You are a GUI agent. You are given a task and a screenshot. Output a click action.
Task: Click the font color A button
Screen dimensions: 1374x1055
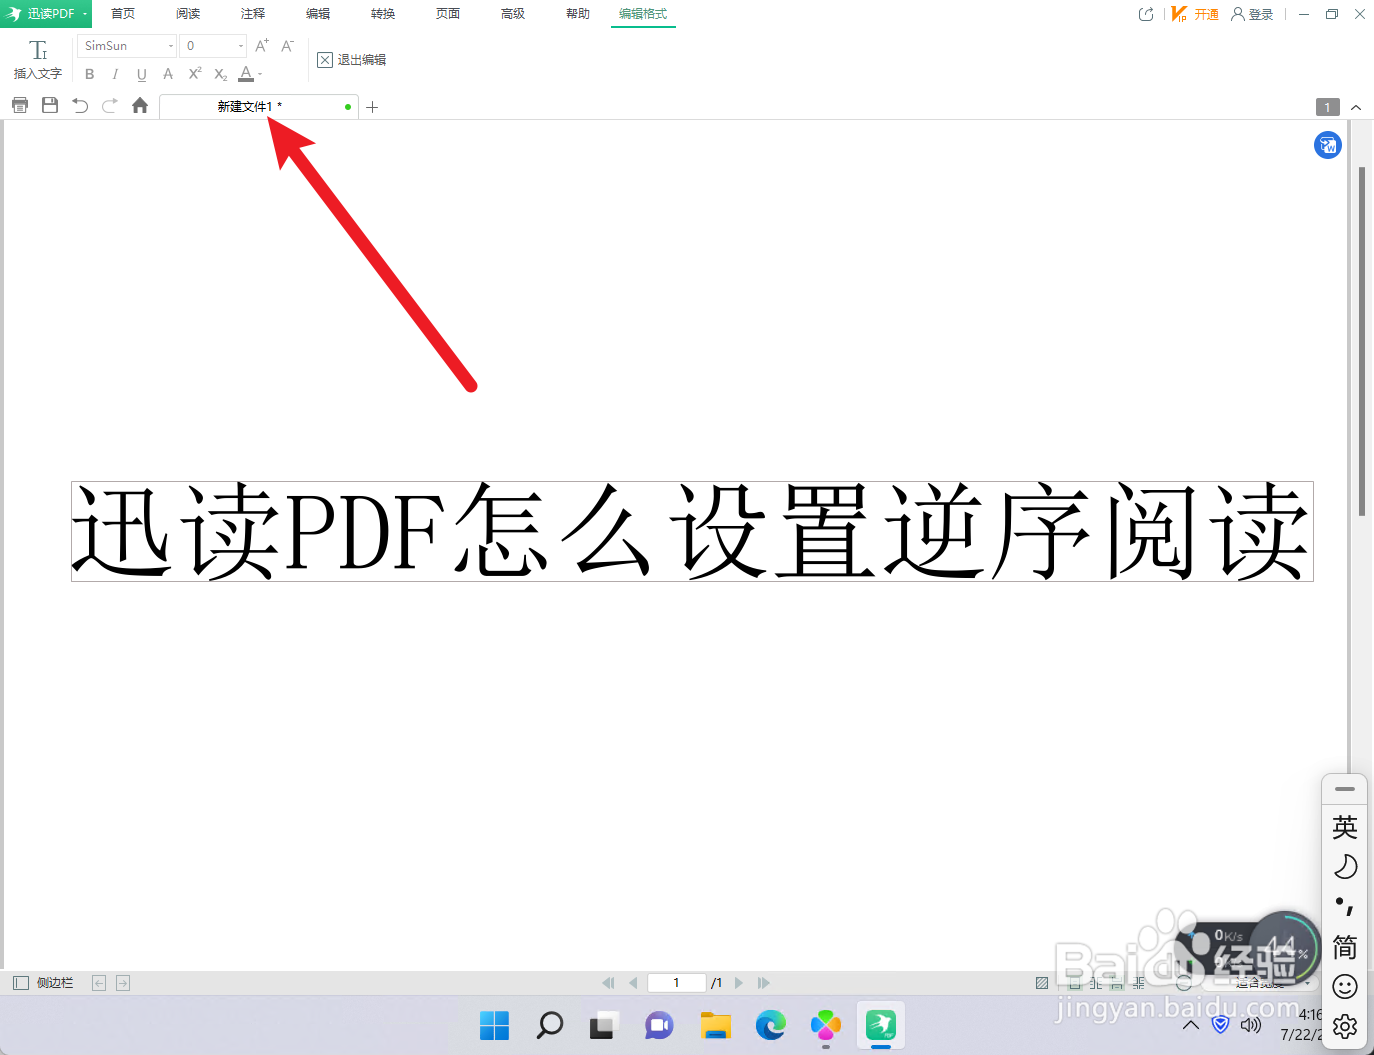pos(246,74)
